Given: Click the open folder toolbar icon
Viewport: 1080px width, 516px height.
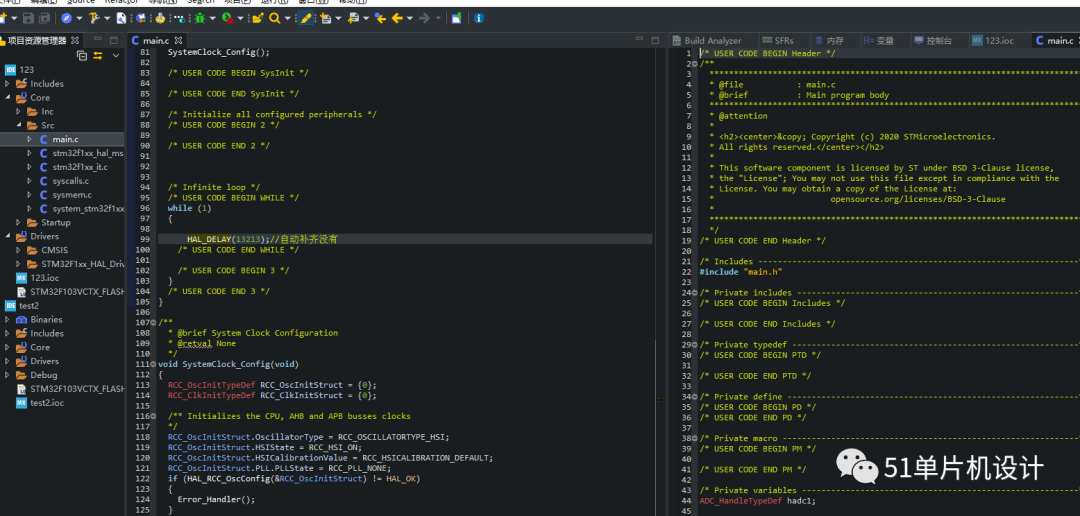Looking at the screenshot, I should point(258,19).
